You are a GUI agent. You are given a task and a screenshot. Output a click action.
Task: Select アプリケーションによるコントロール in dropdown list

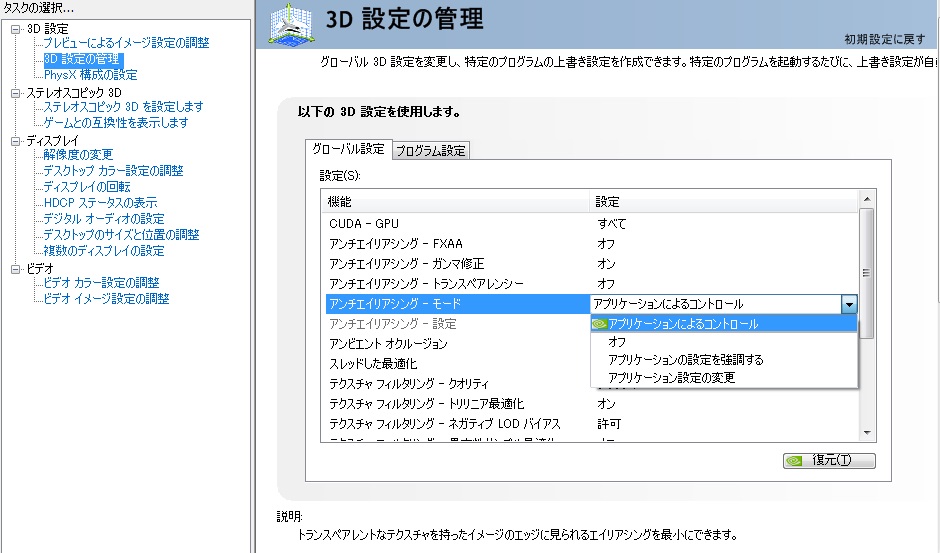pos(724,324)
